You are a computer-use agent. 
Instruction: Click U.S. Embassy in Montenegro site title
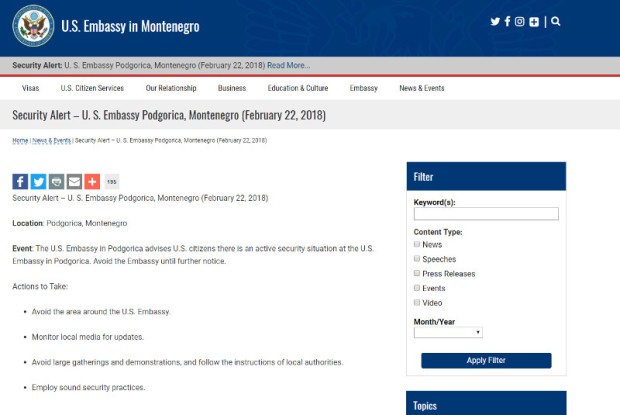[x=130, y=26]
